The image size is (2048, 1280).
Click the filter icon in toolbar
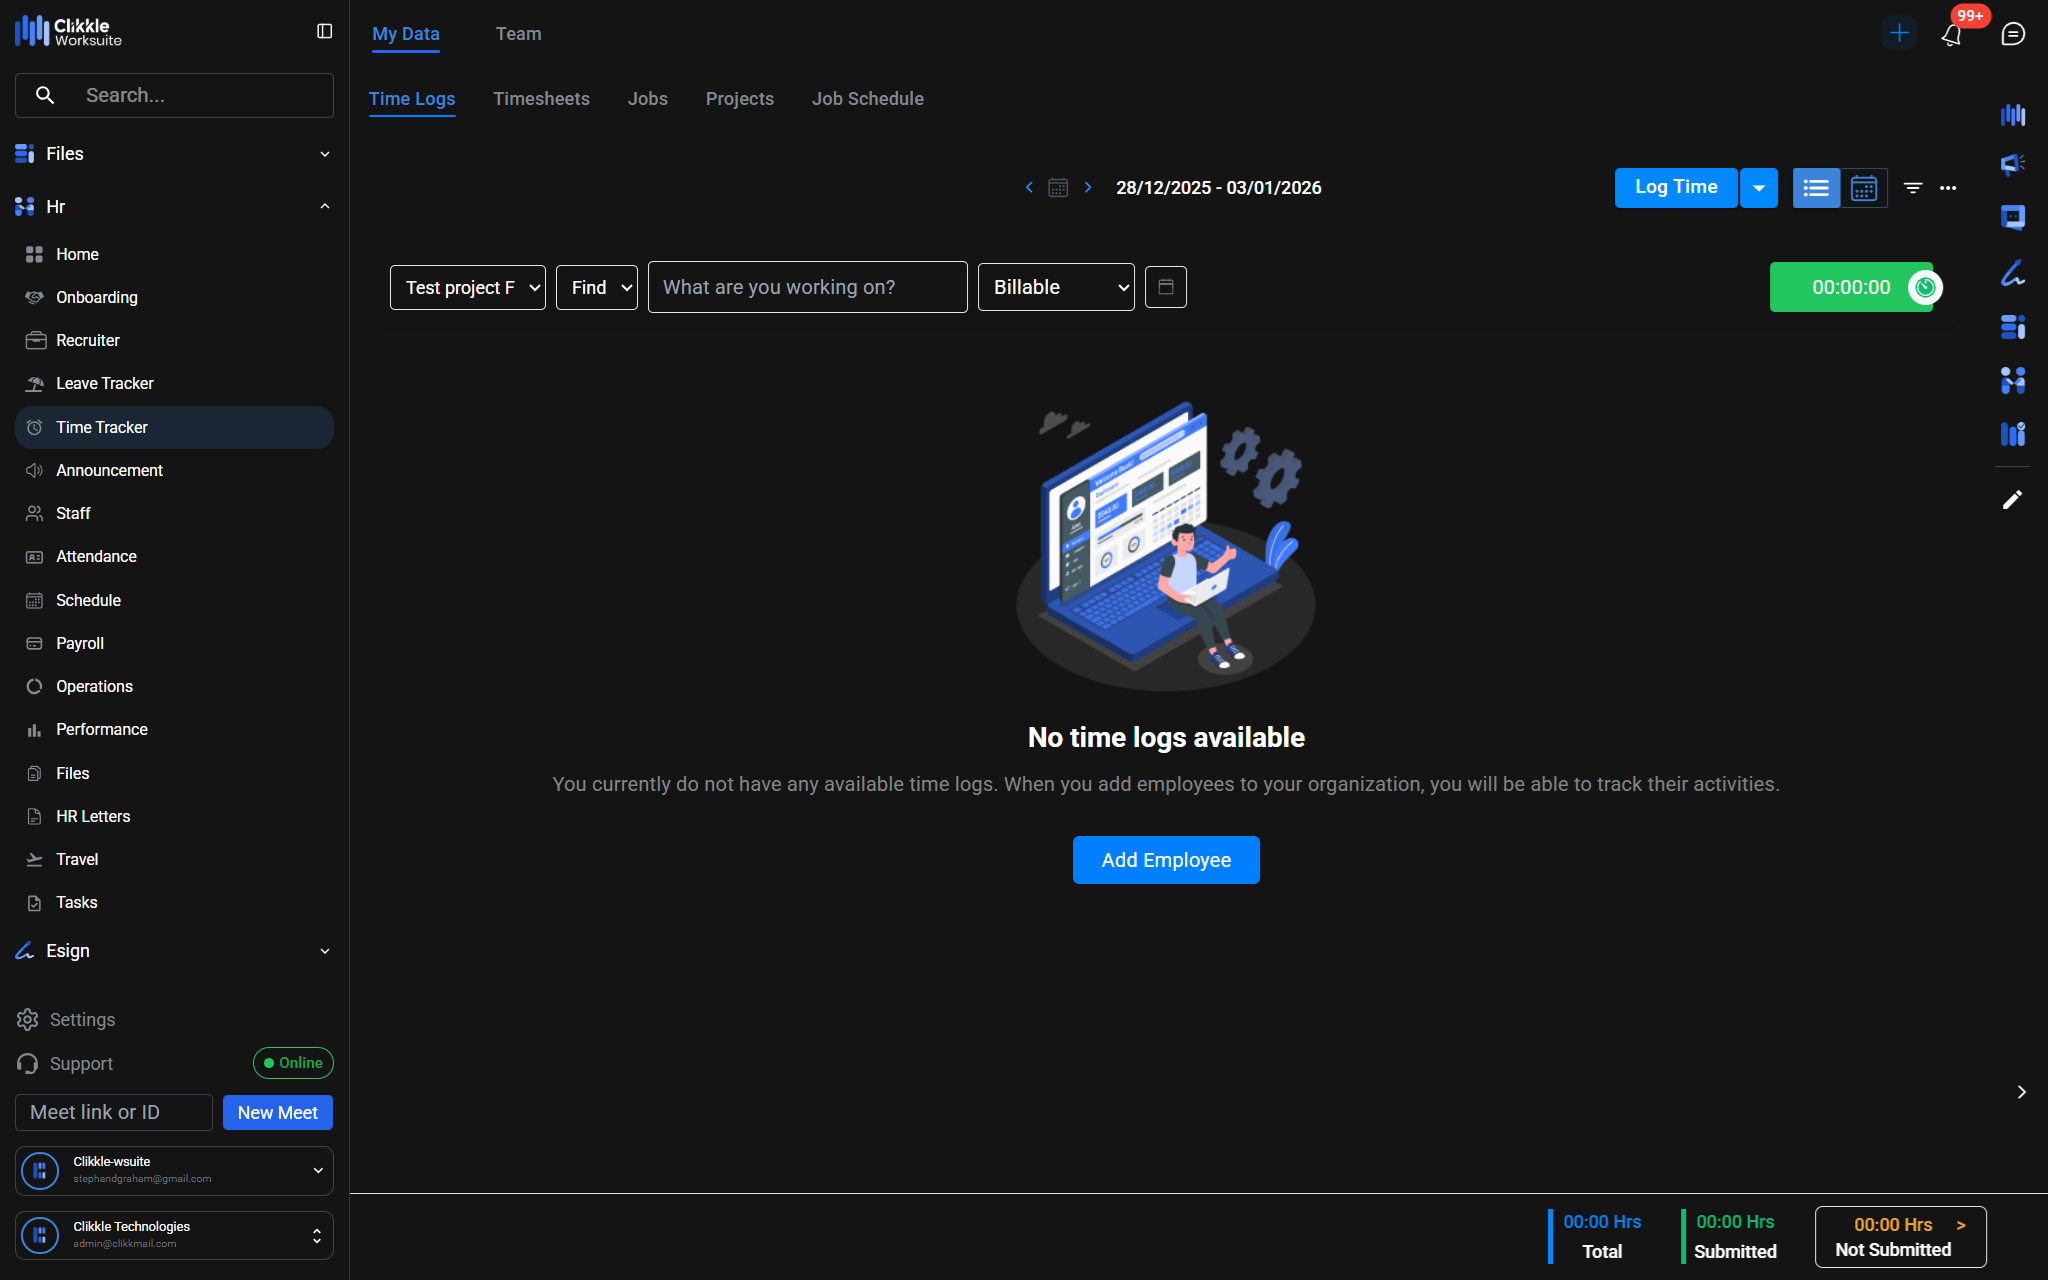click(x=1912, y=188)
